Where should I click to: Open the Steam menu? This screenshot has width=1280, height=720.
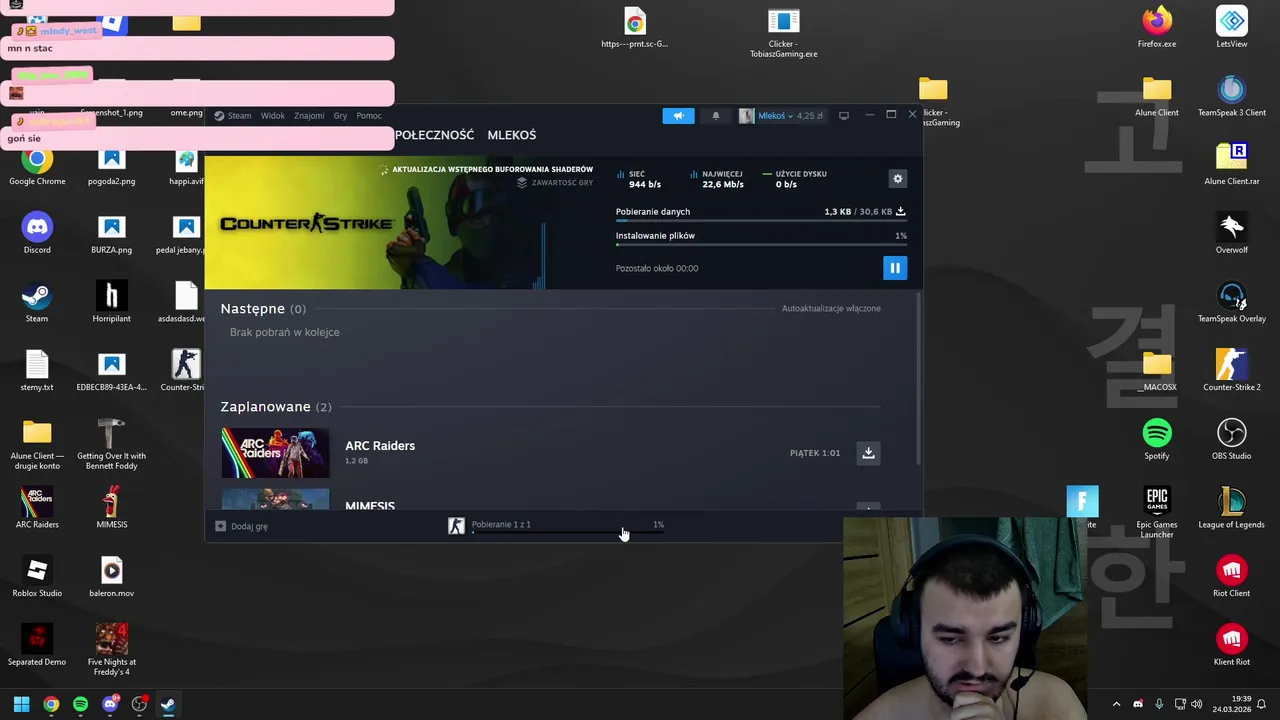[233, 116]
